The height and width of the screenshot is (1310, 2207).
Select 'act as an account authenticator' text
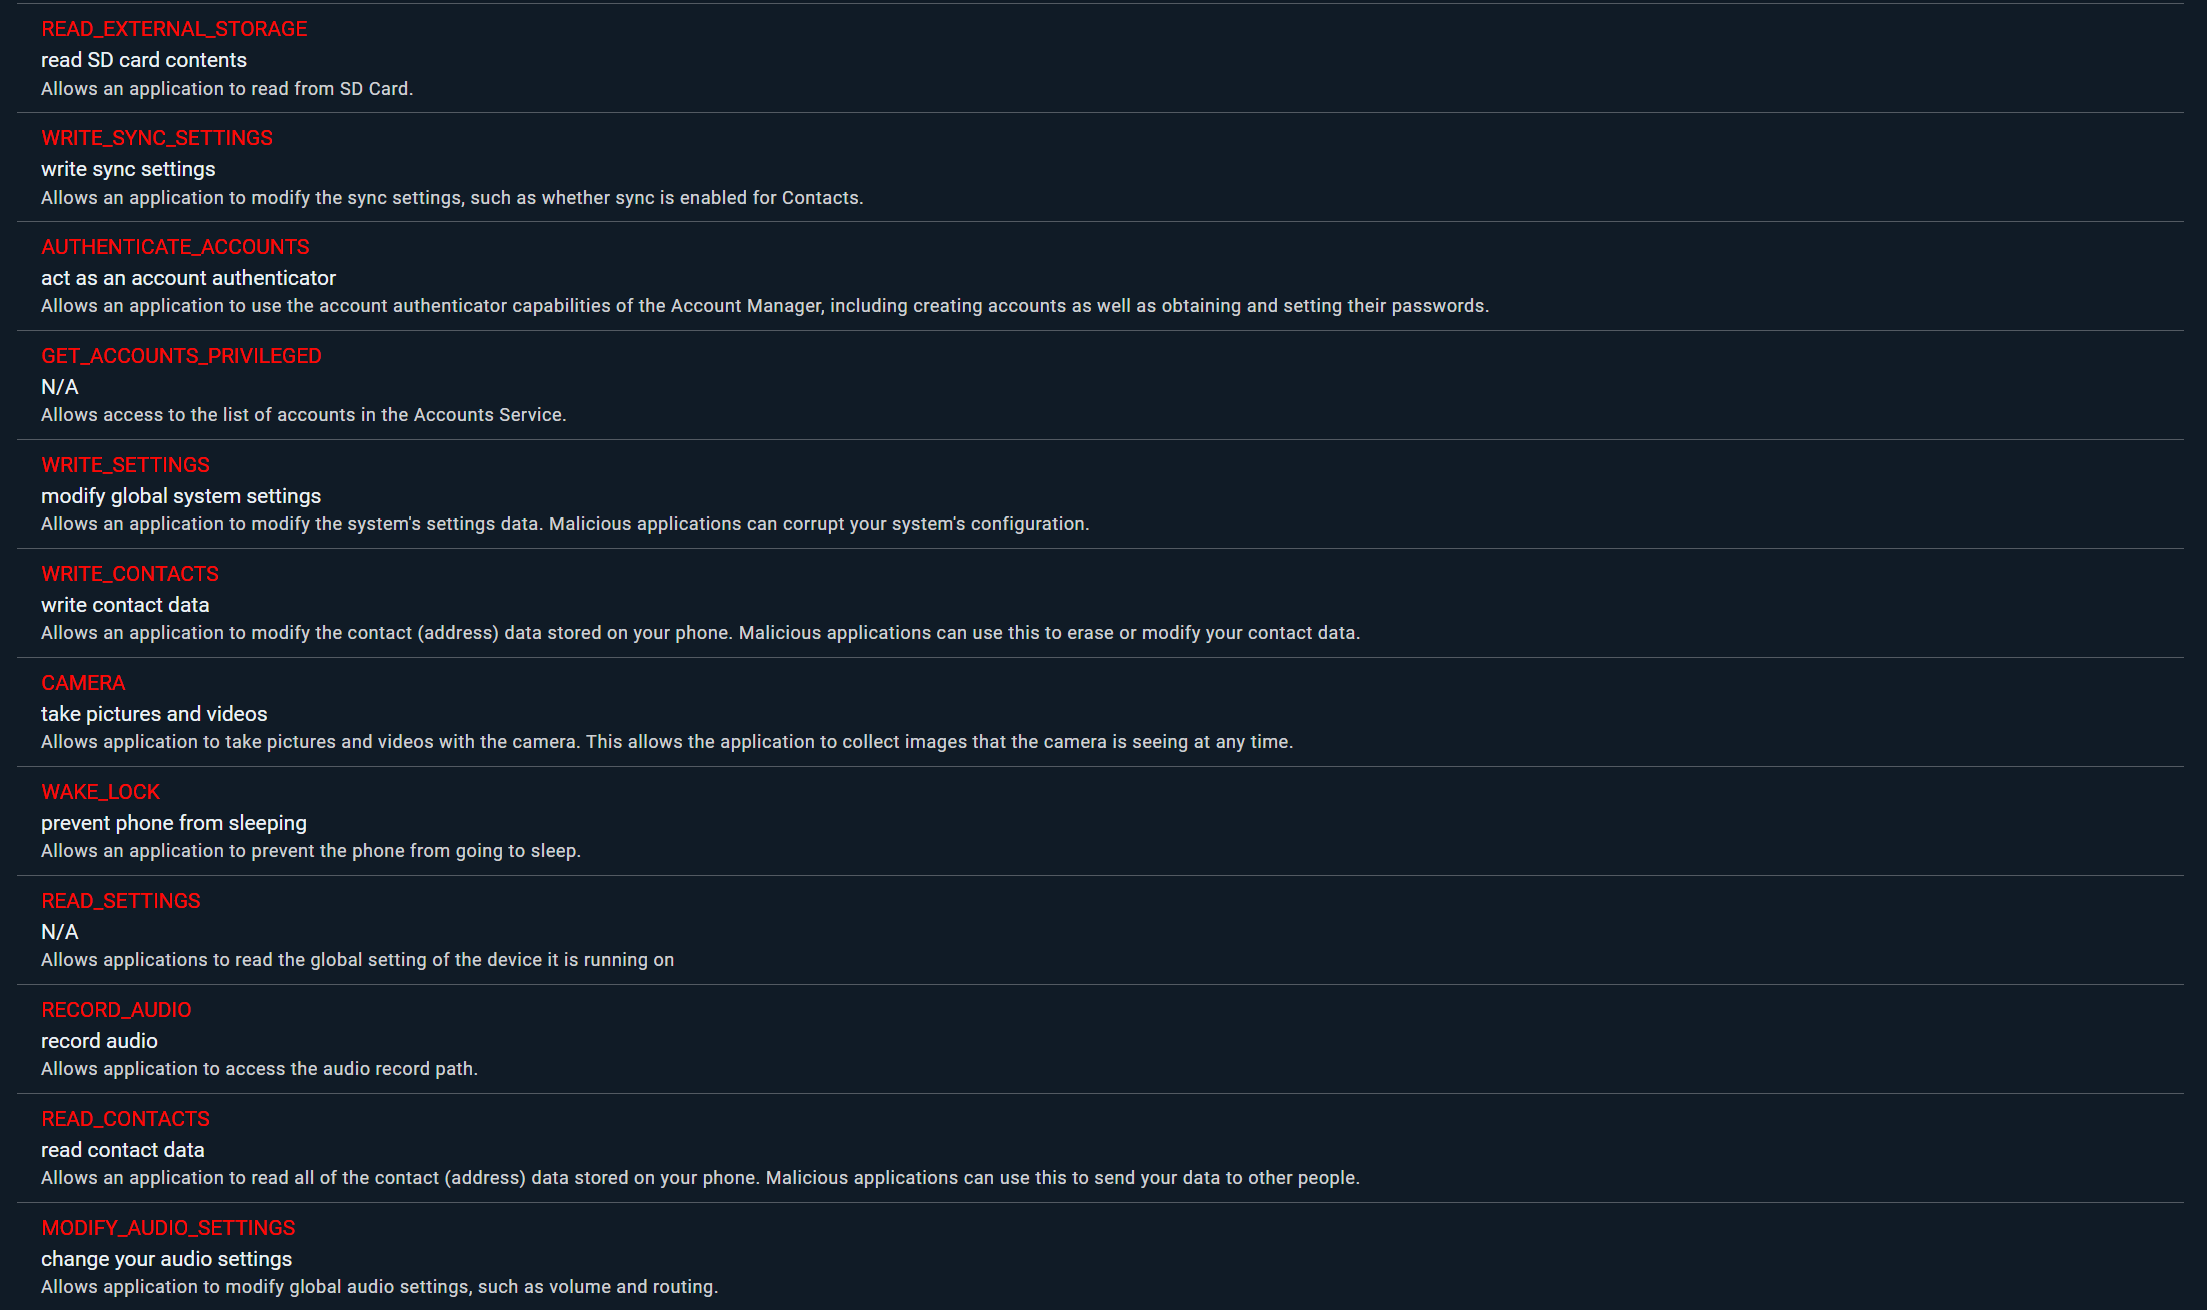coord(188,278)
